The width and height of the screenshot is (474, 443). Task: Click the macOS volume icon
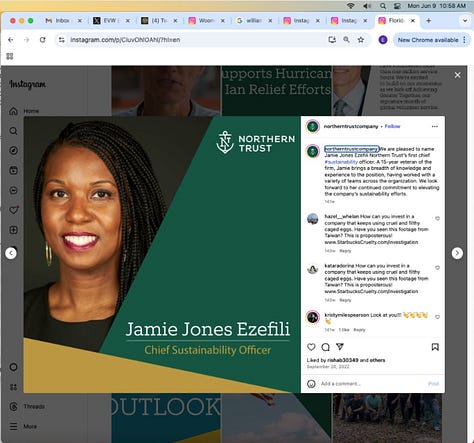click(367, 6)
